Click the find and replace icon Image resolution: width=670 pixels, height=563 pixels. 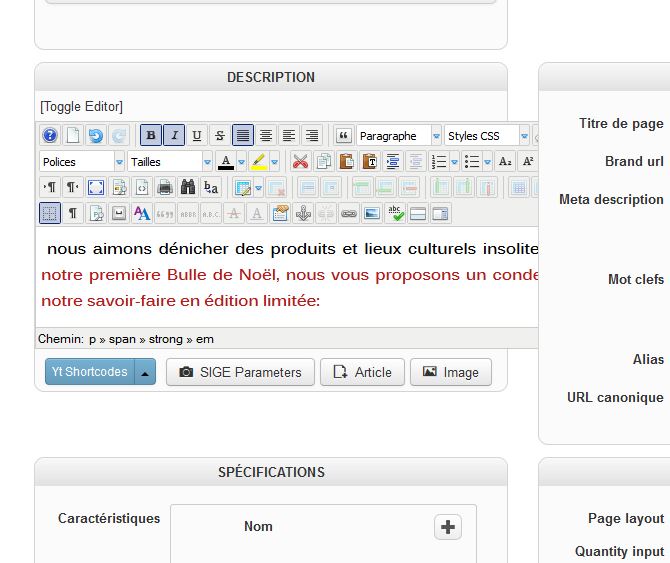coord(211,188)
